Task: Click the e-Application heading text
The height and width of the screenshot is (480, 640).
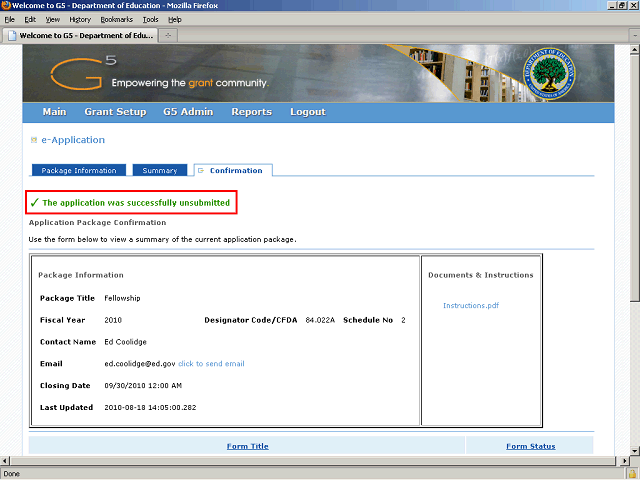Action: tap(73, 140)
